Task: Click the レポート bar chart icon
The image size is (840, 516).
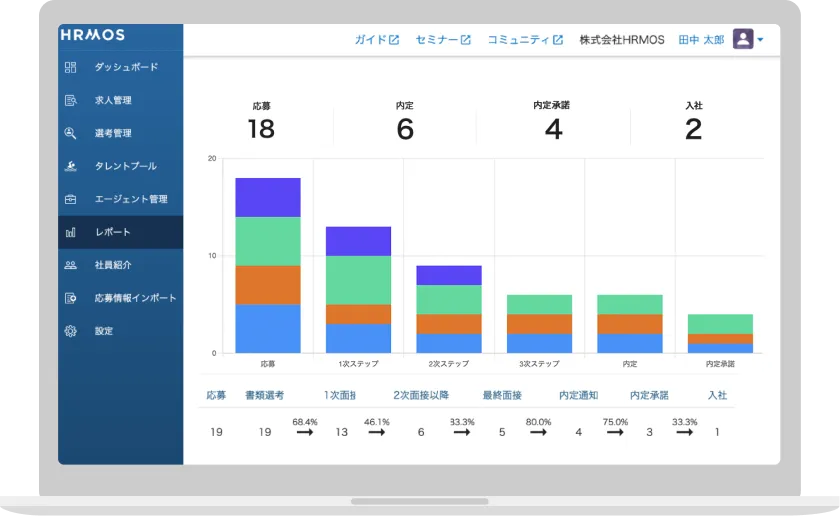Action: coord(70,232)
